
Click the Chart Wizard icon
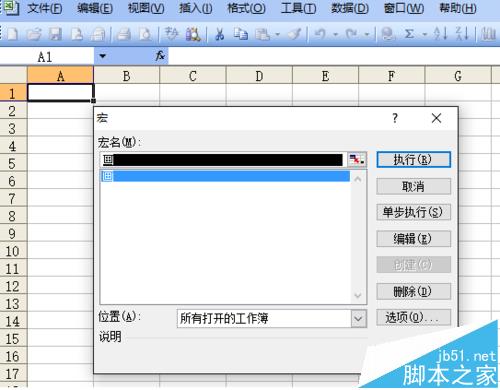click(x=489, y=34)
